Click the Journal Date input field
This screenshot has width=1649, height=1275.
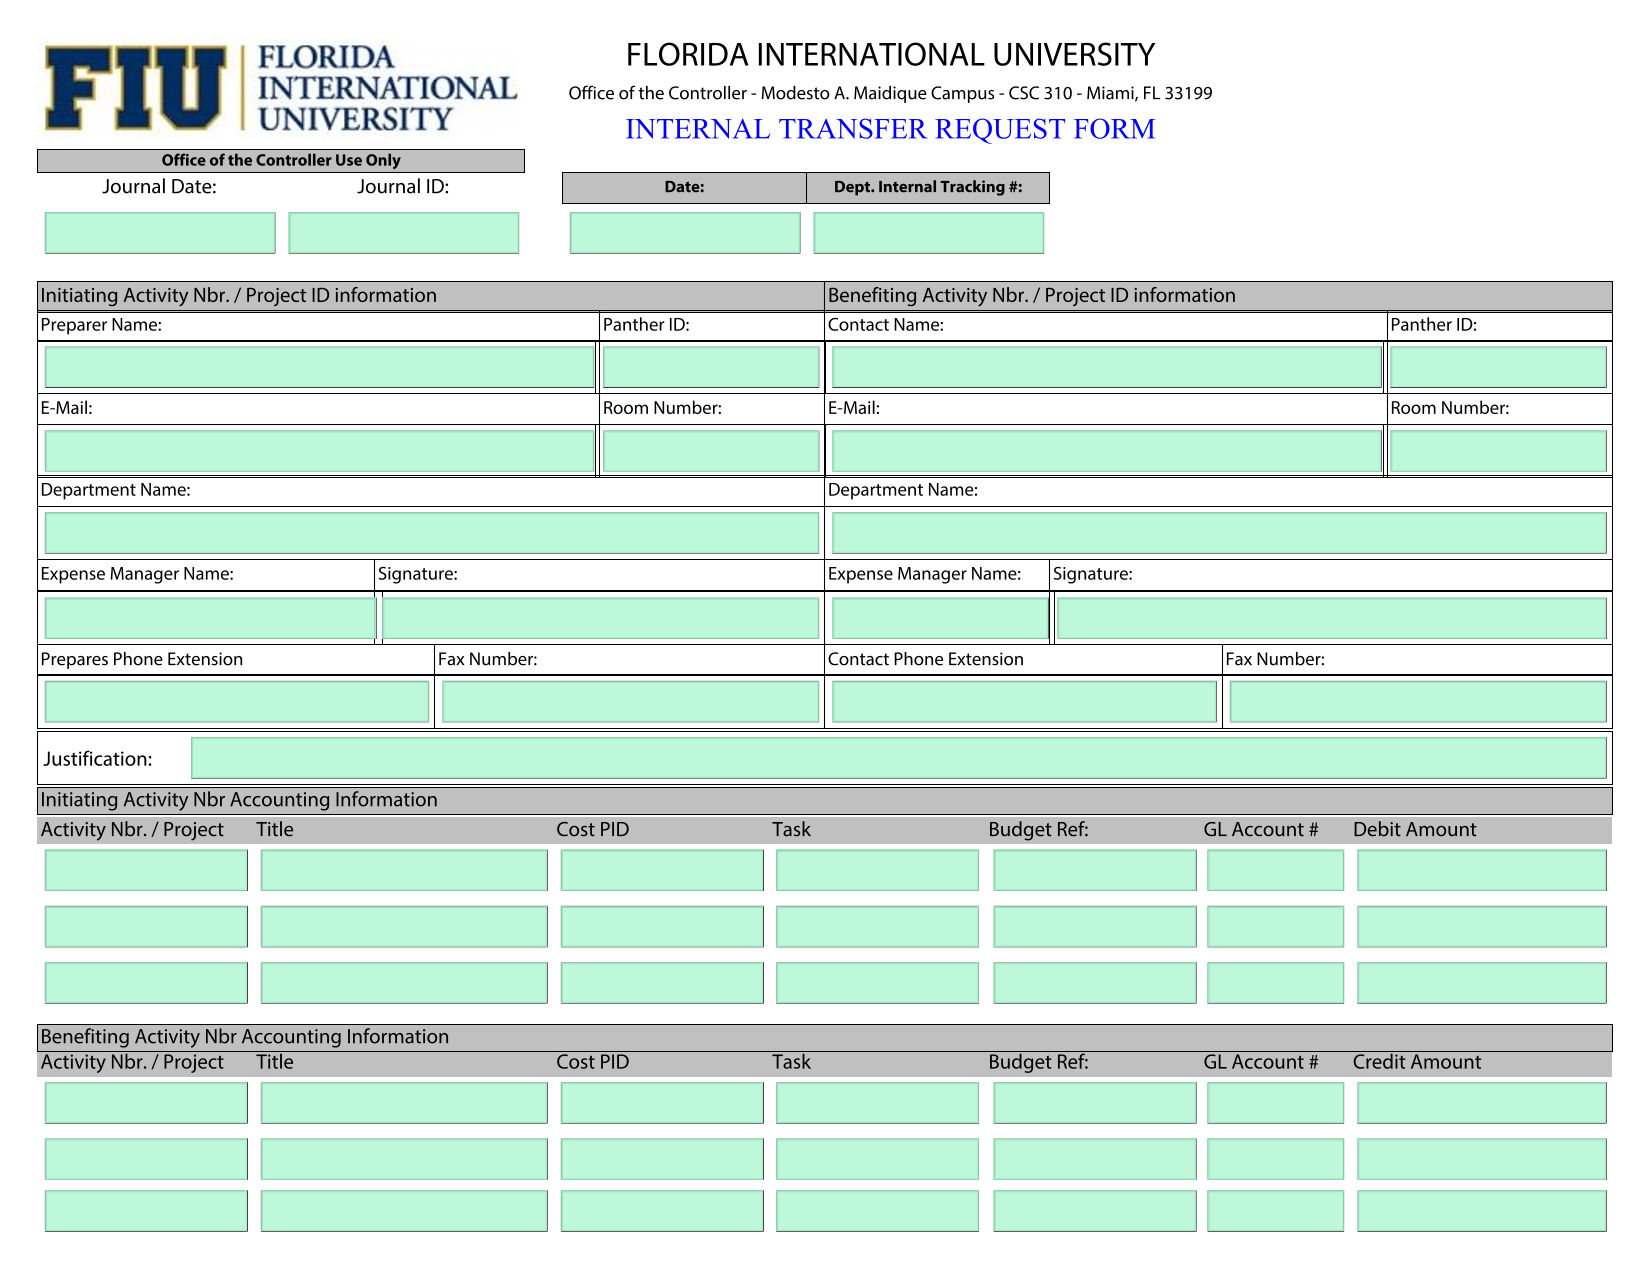pyautogui.click(x=160, y=233)
